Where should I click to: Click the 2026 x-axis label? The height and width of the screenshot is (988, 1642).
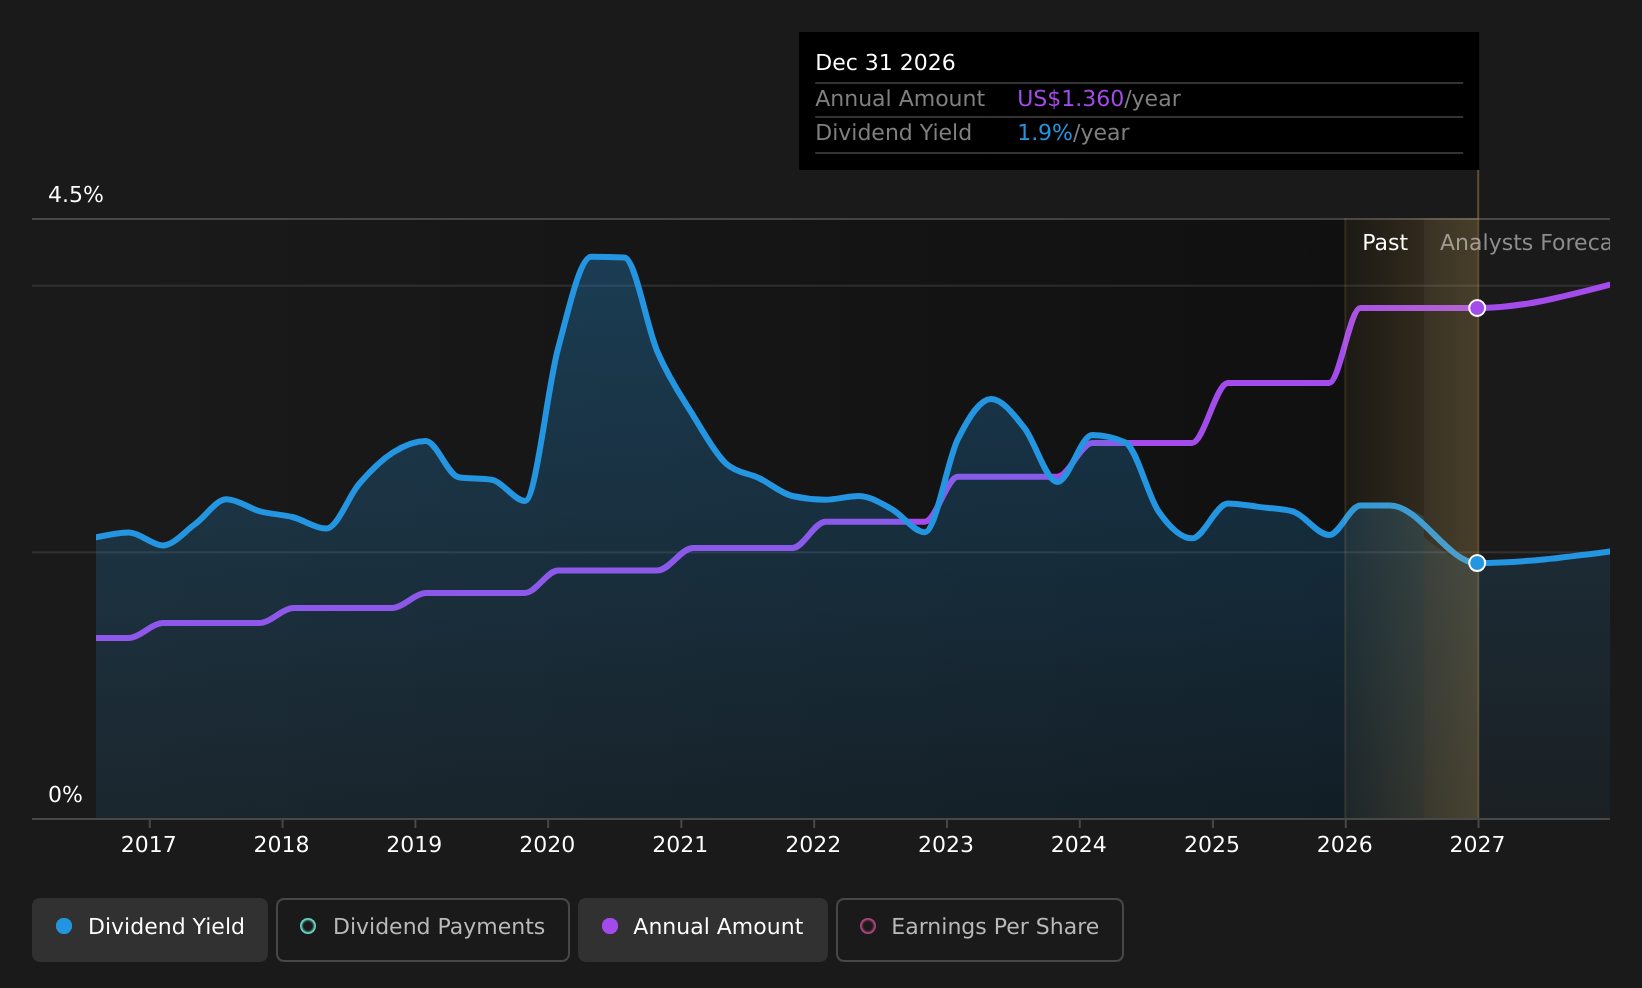(1345, 845)
